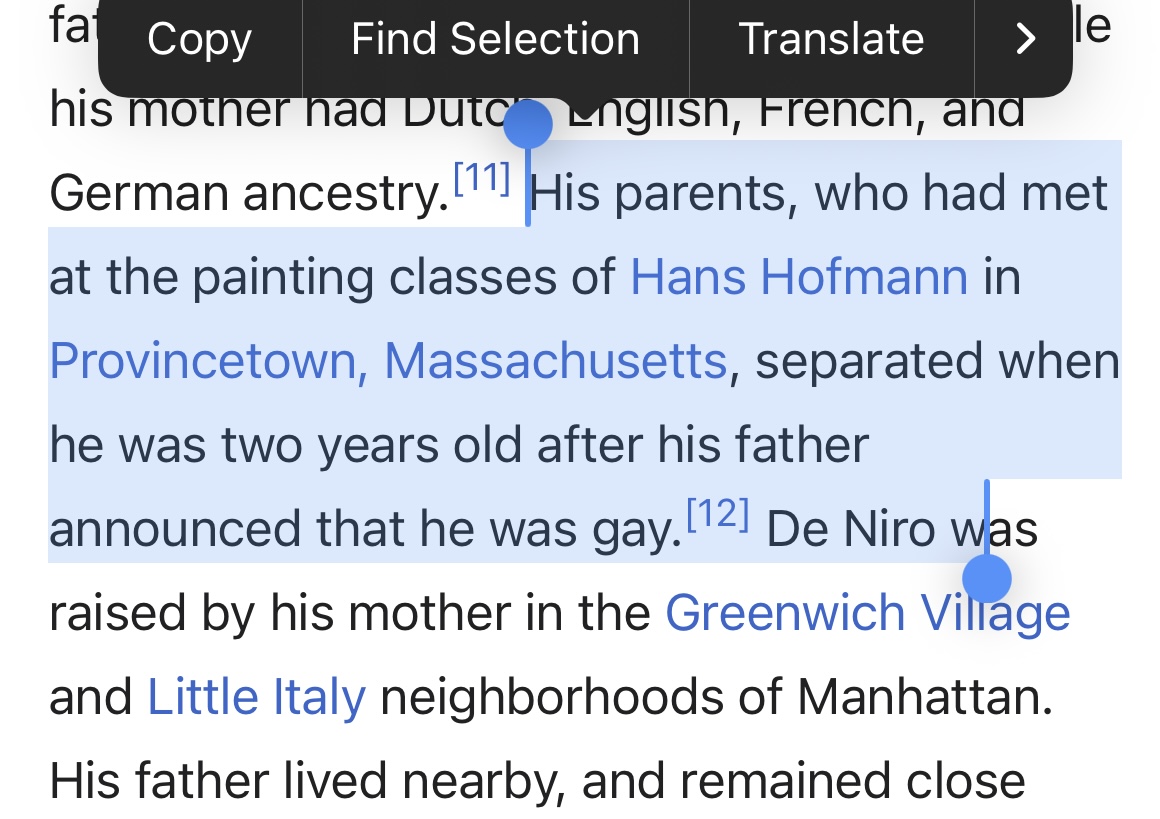Open the Hans Hofmann link
Viewport: 1160px width, 819px height.
pos(798,277)
